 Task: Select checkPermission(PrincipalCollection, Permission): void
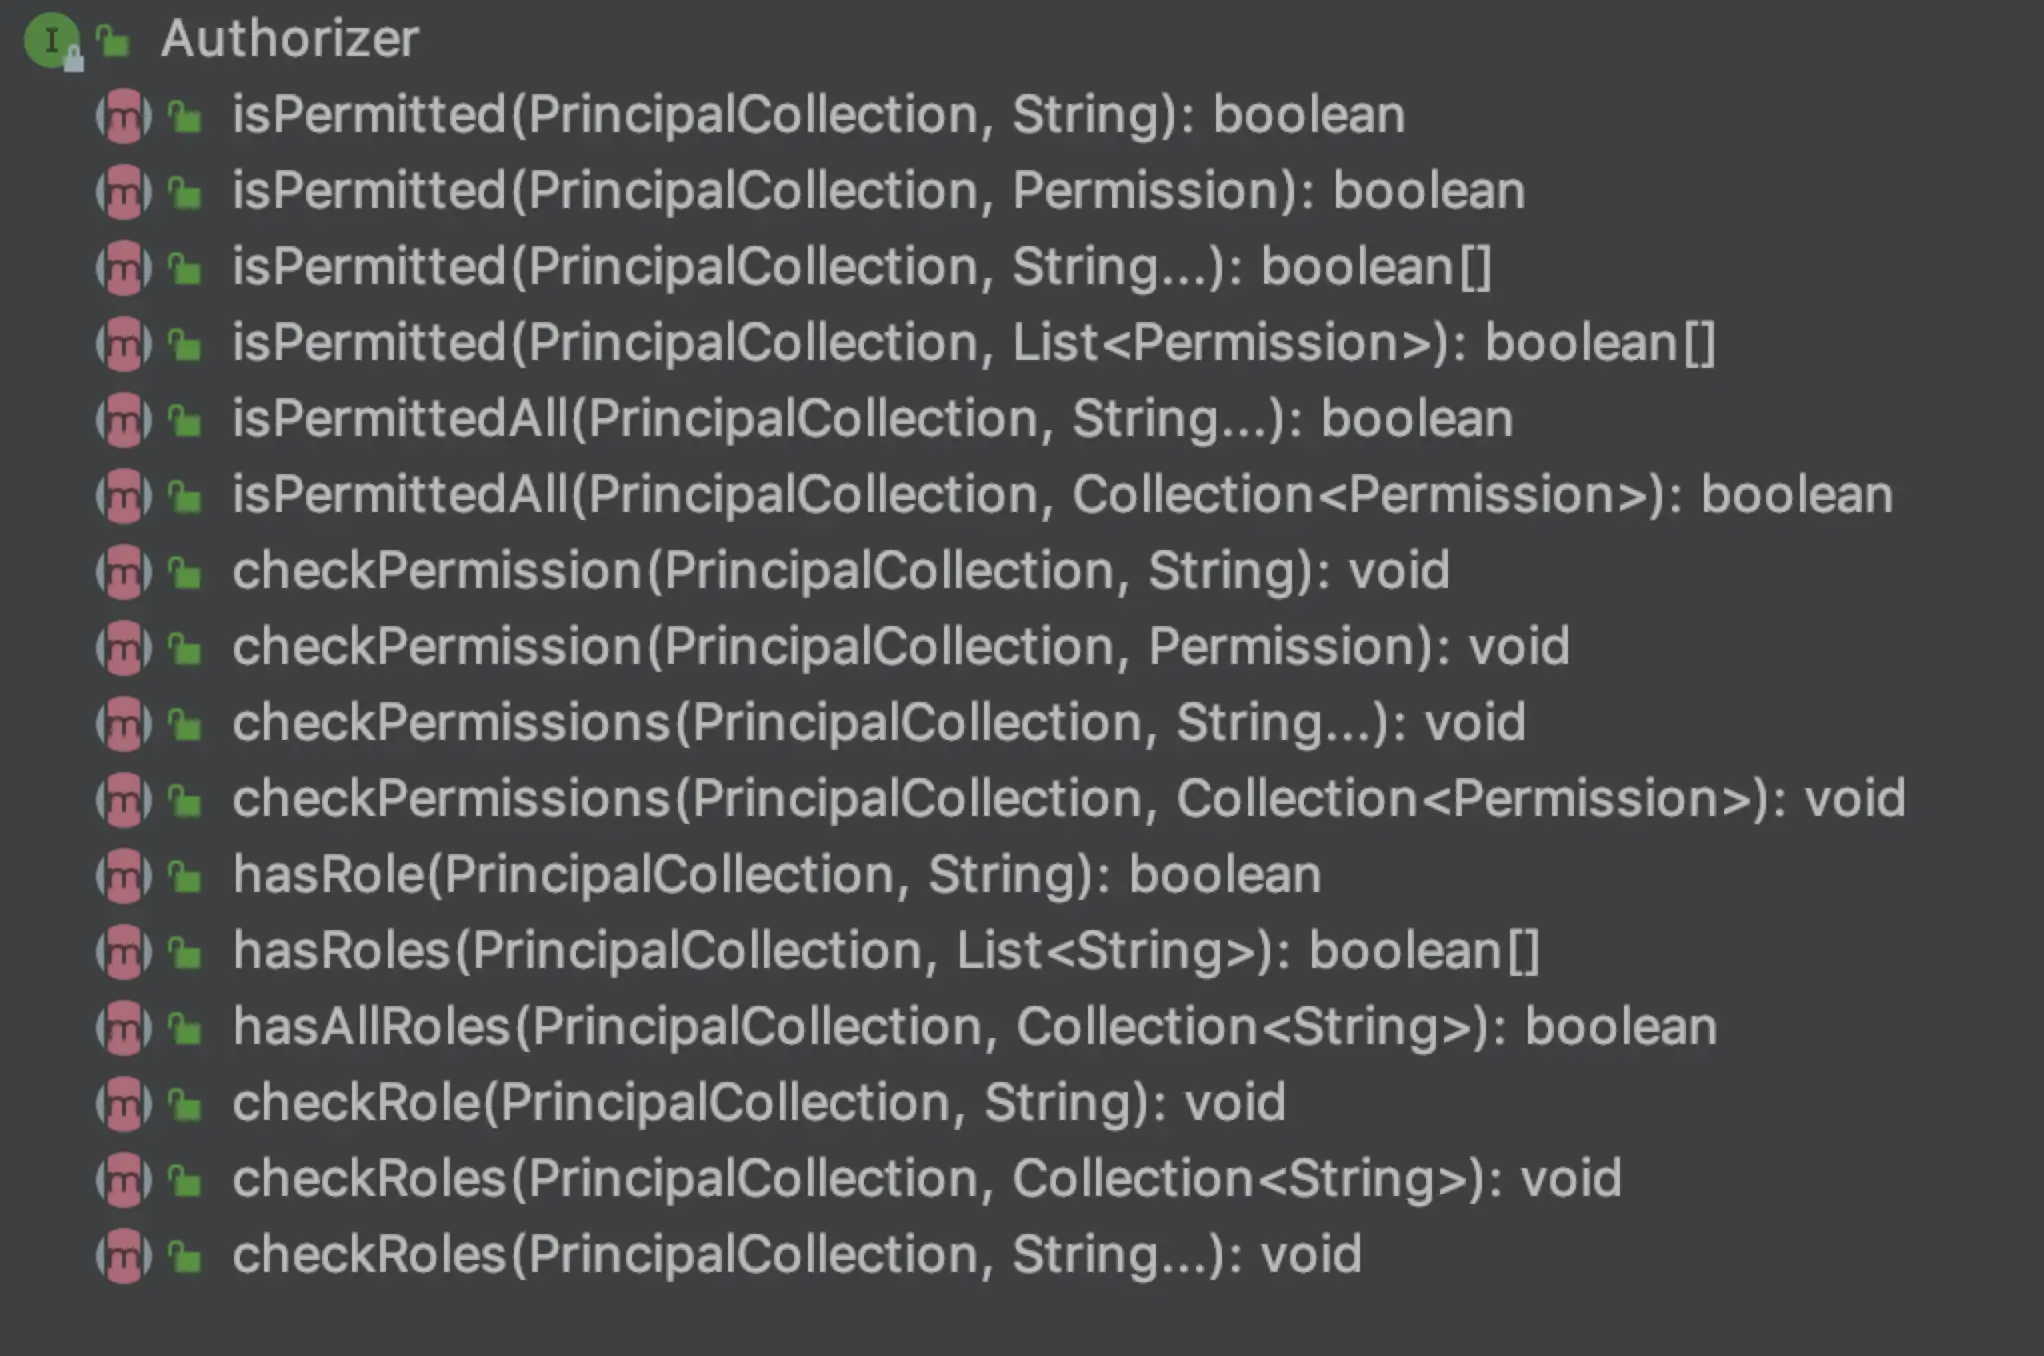(900, 647)
